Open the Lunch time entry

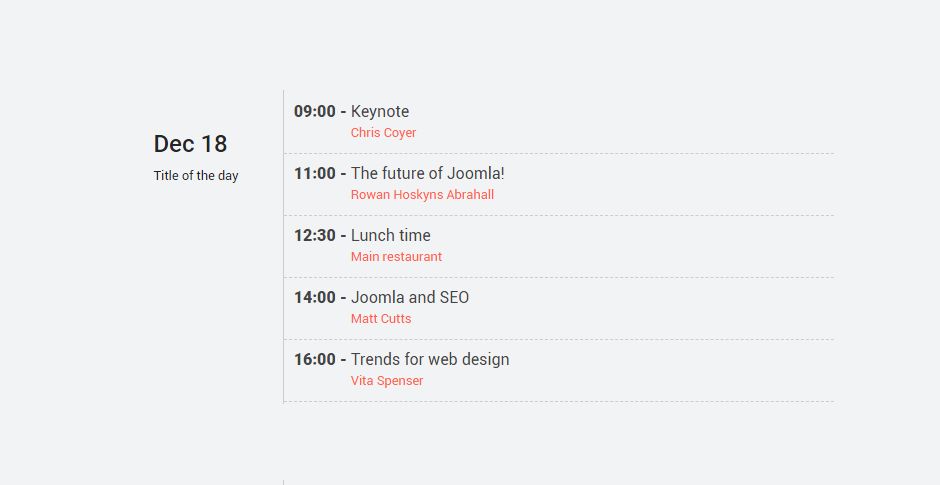coord(390,235)
